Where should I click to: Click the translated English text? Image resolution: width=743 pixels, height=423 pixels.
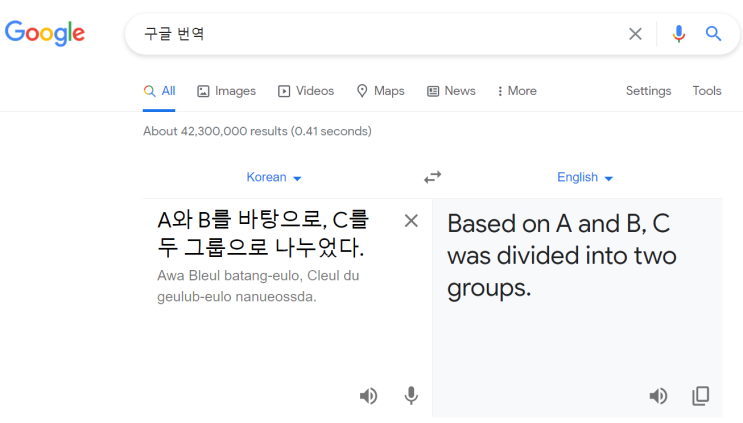[x=562, y=256]
